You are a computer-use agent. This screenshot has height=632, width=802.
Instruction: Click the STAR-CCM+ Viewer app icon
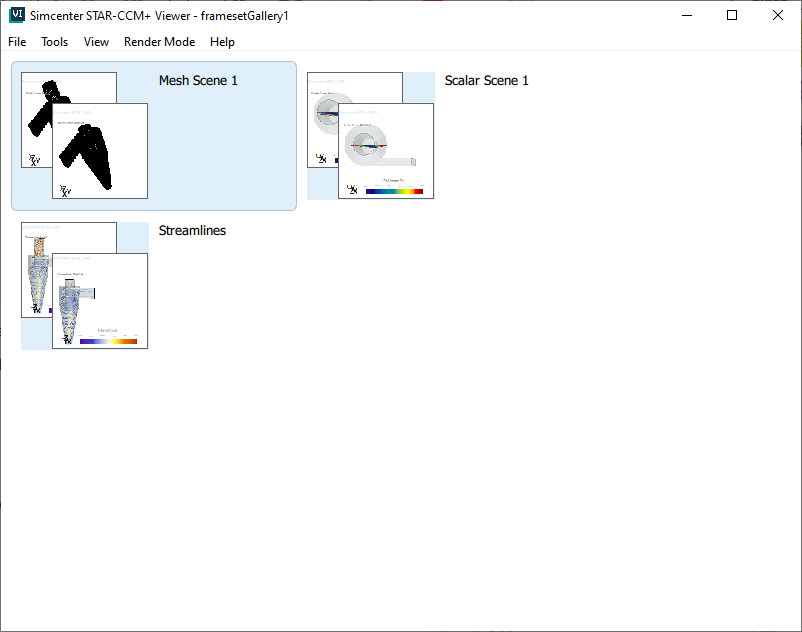point(17,15)
